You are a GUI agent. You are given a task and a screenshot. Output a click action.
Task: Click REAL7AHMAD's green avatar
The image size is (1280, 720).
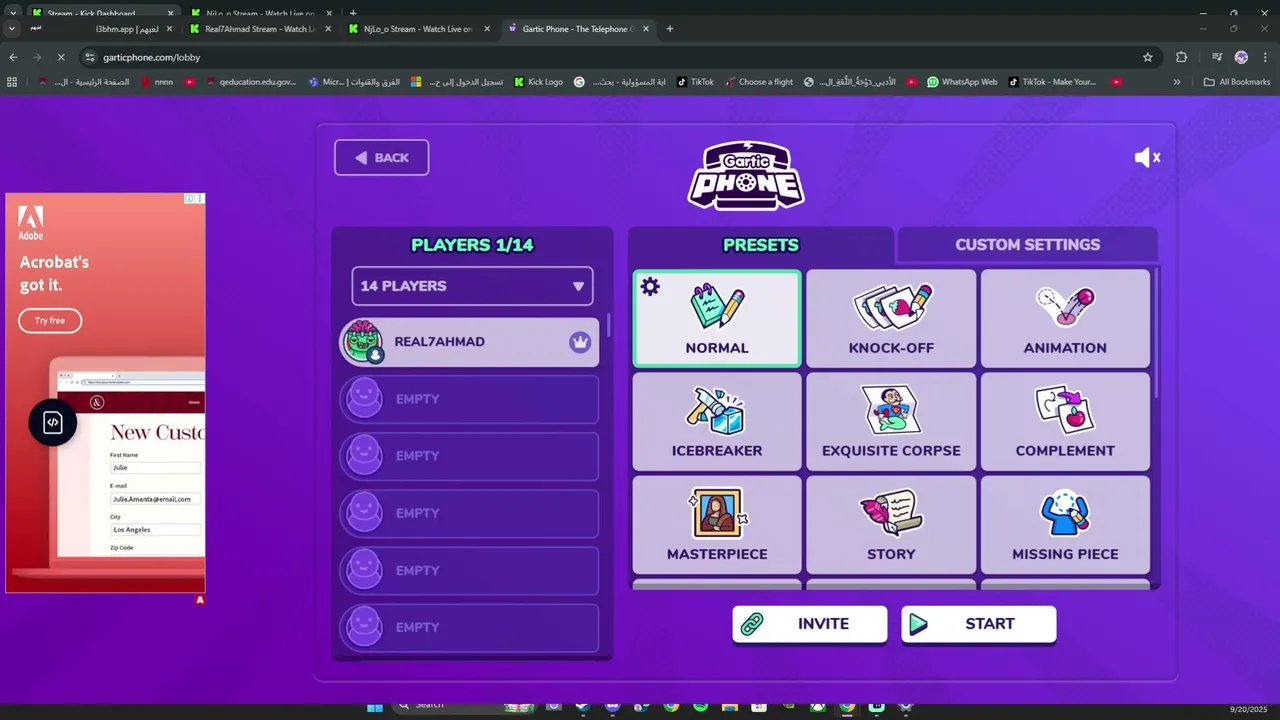tap(363, 342)
